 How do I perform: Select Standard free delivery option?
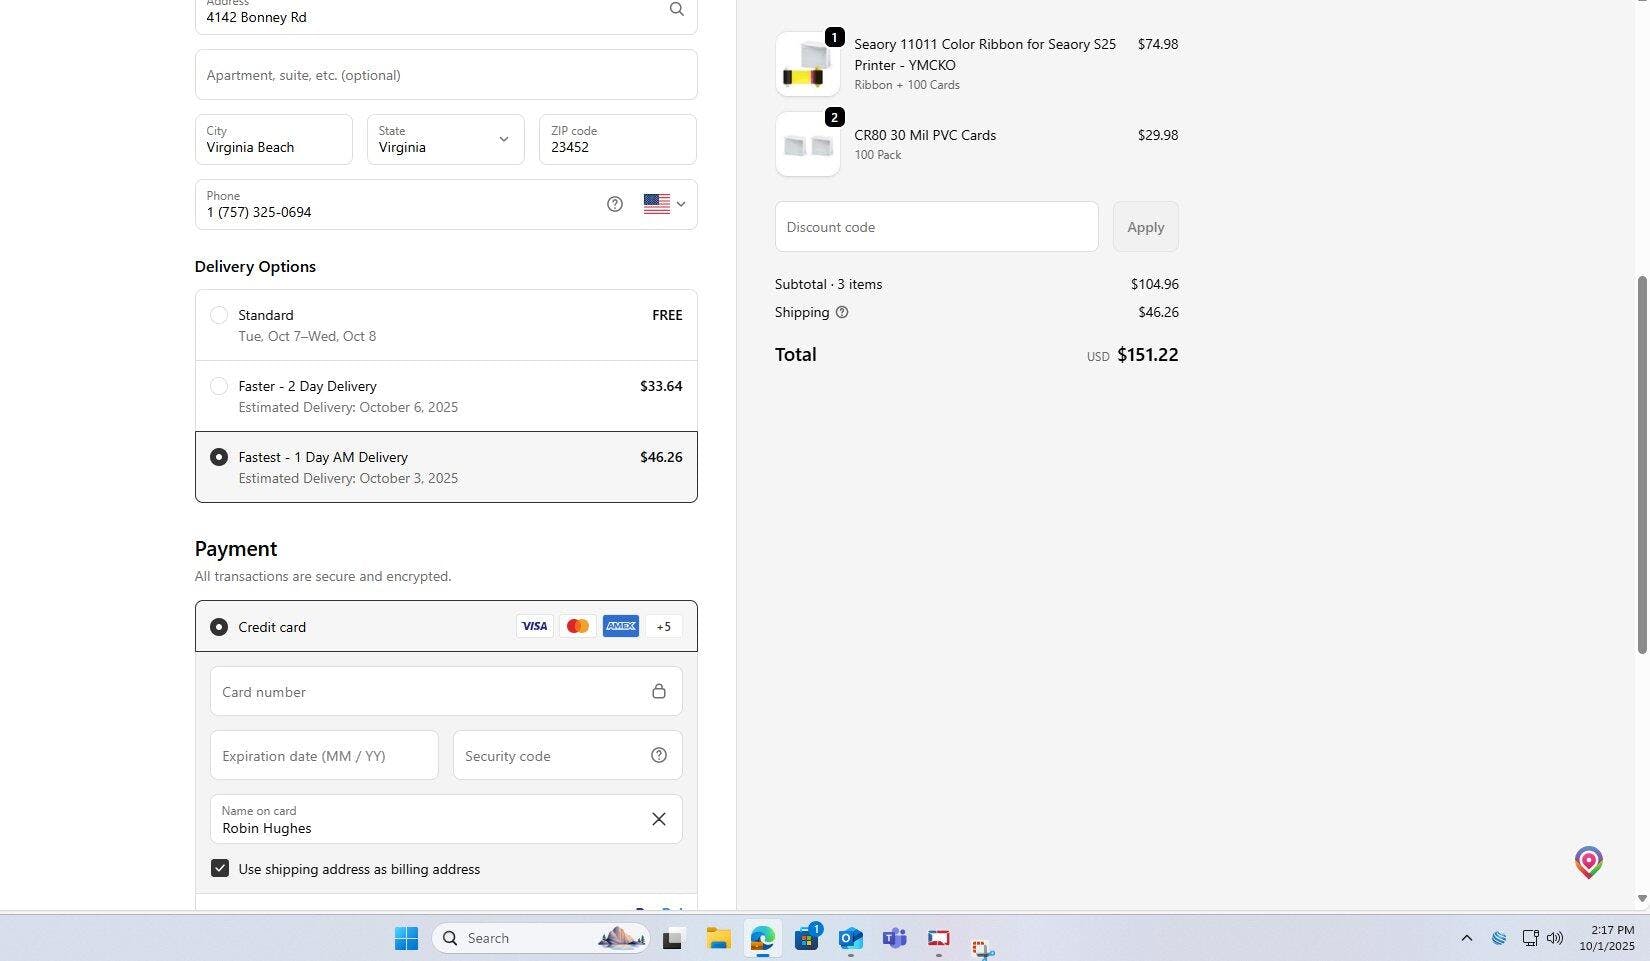(x=219, y=316)
